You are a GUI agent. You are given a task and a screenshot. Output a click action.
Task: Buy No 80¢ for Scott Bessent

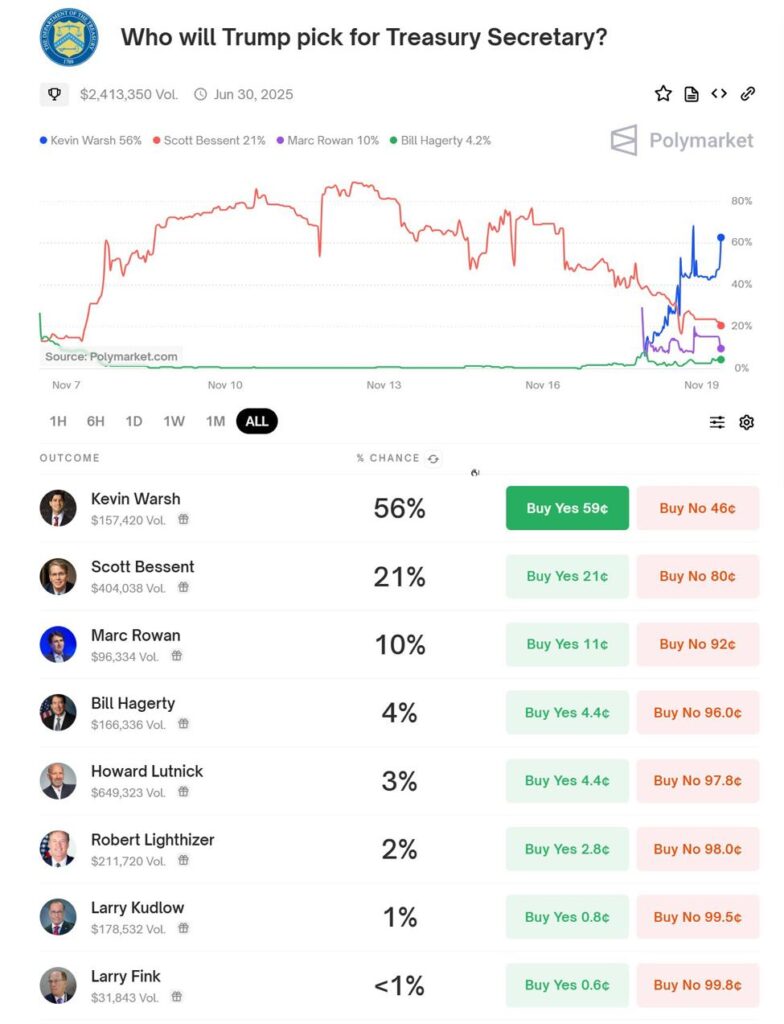coord(698,576)
